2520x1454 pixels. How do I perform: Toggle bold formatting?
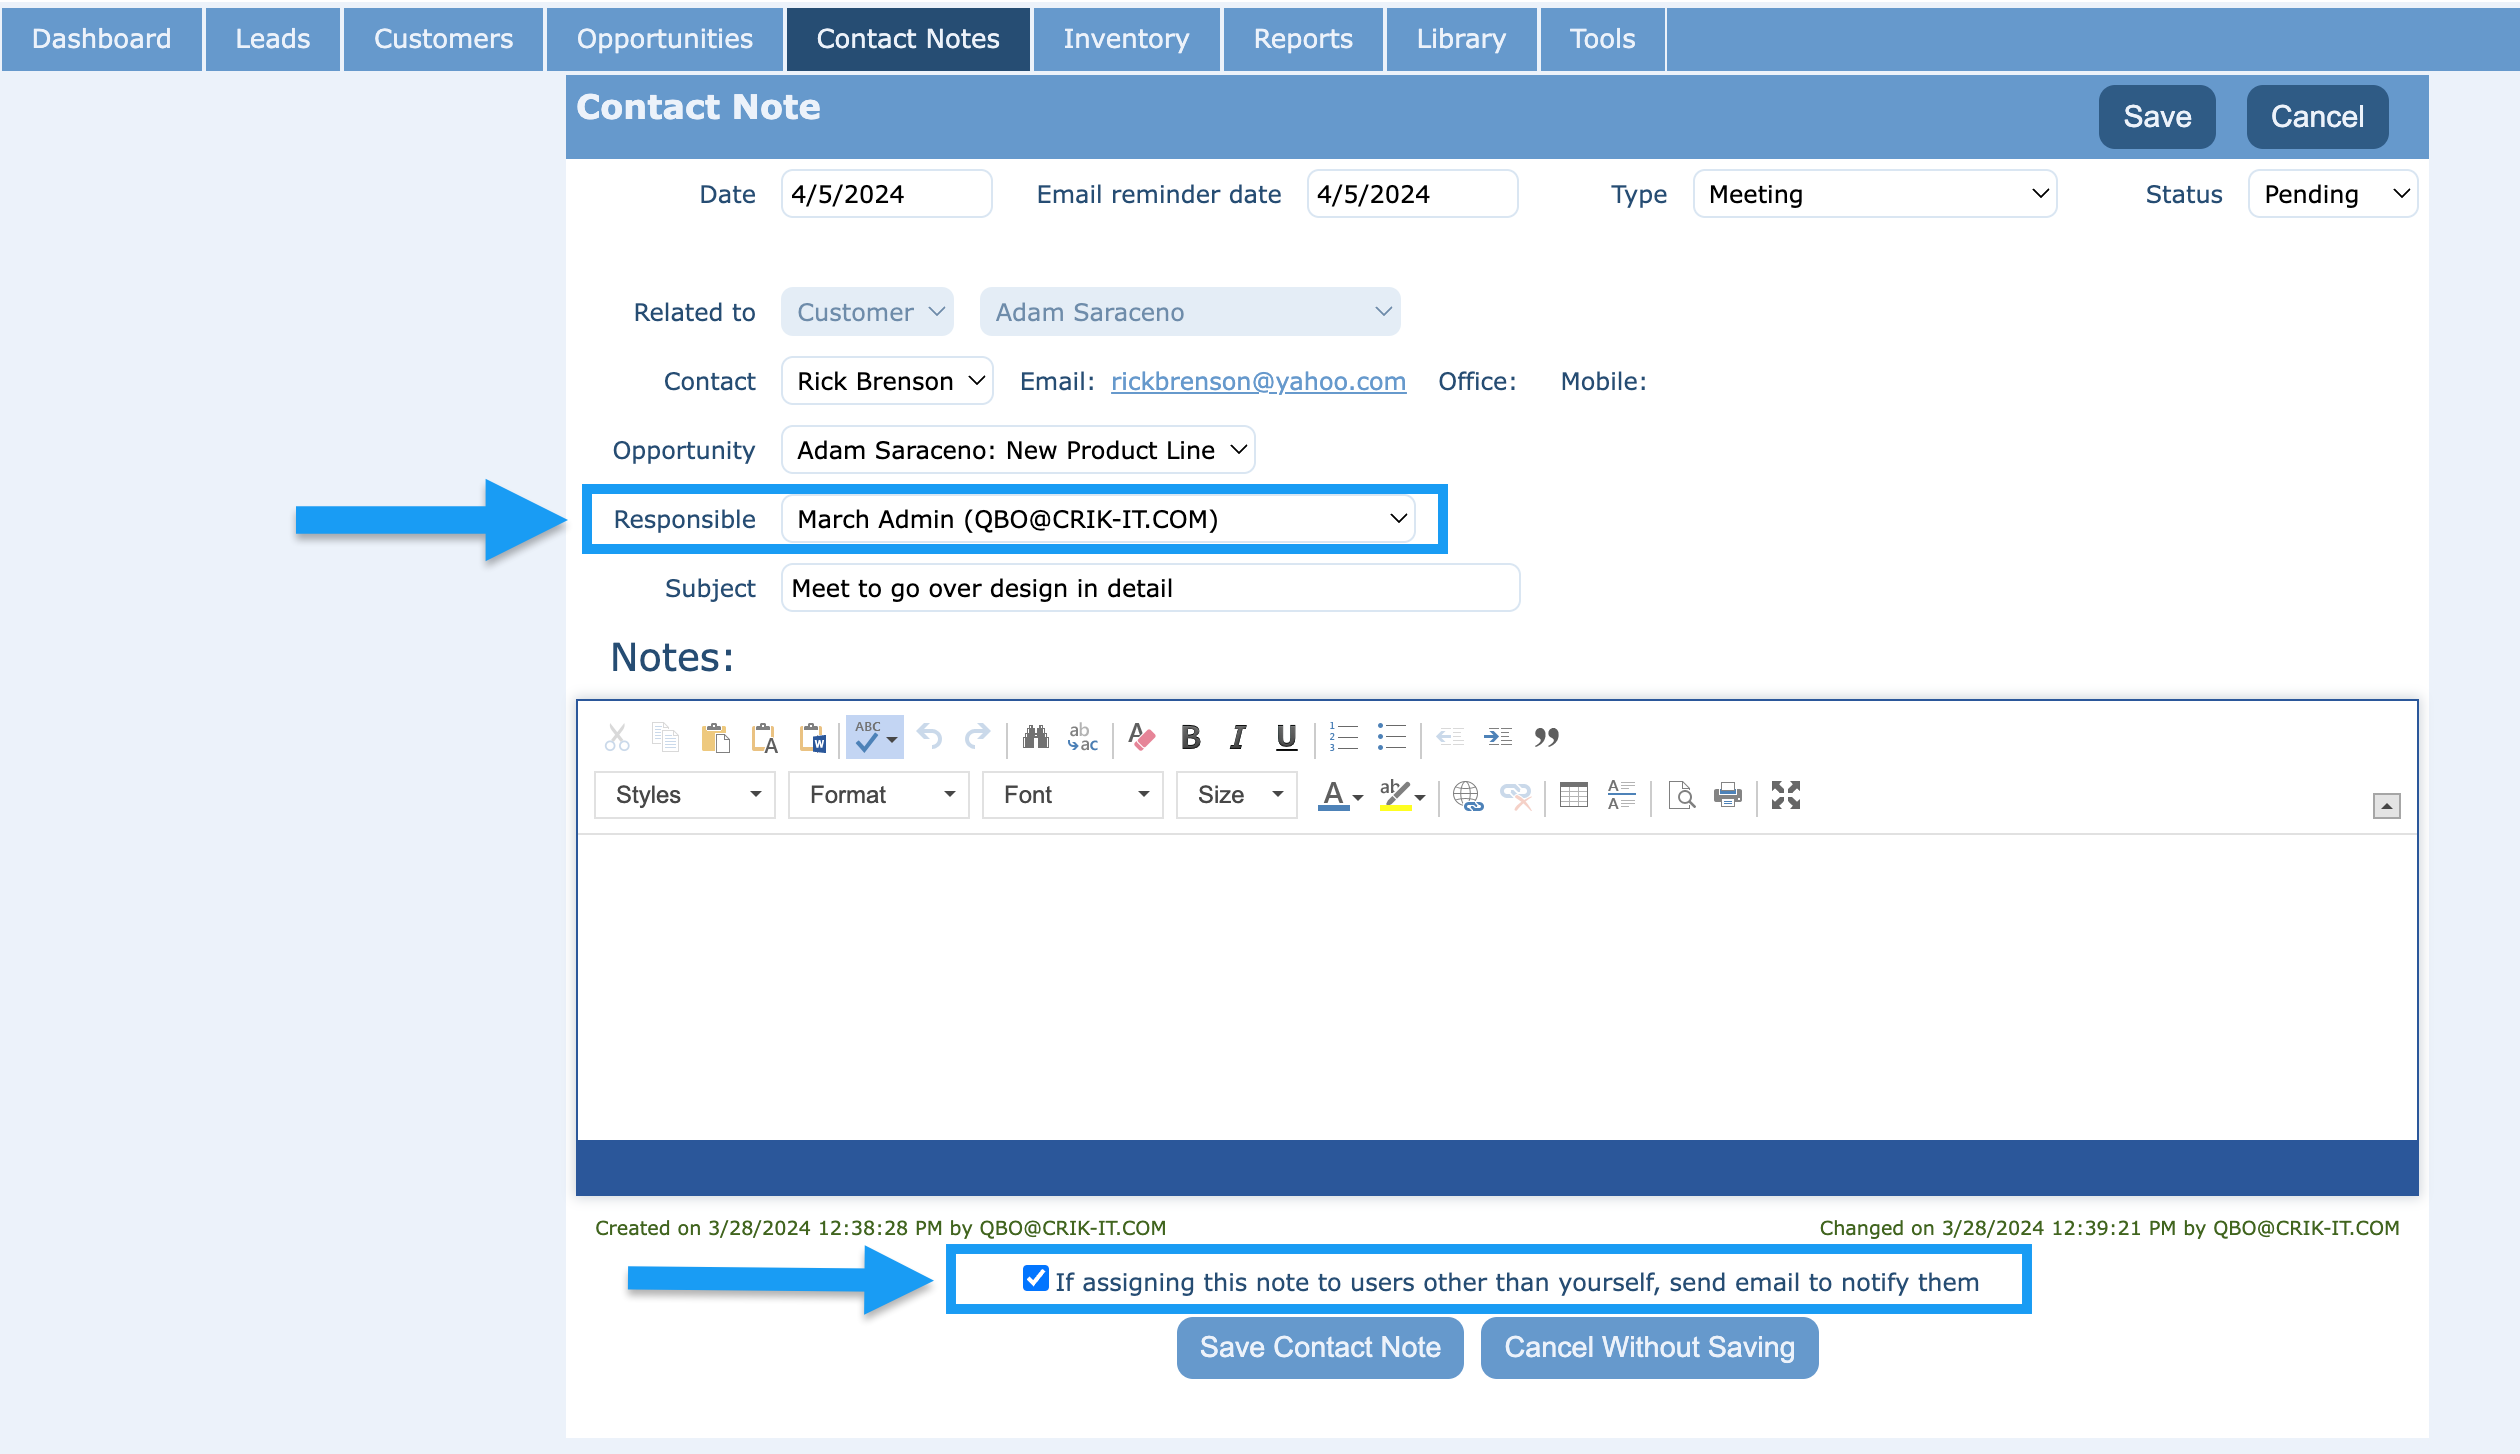[x=1190, y=738]
